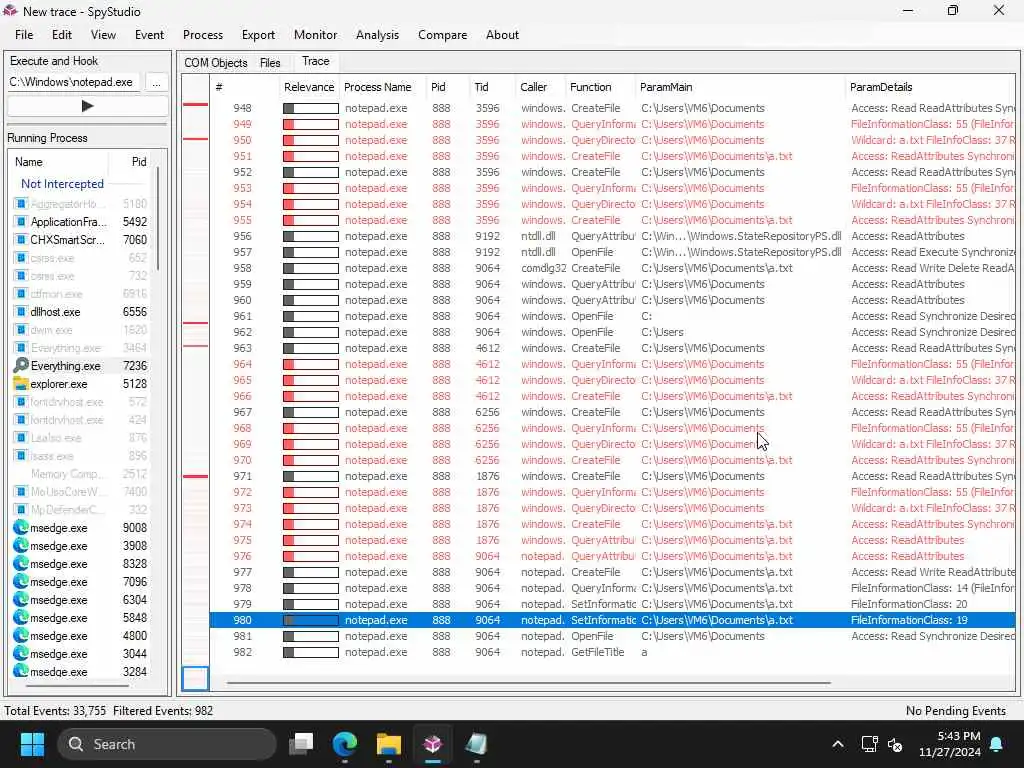The height and width of the screenshot is (768, 1024).
Task: Click the red relevance bar of event 964
Action: coord(311,364)
